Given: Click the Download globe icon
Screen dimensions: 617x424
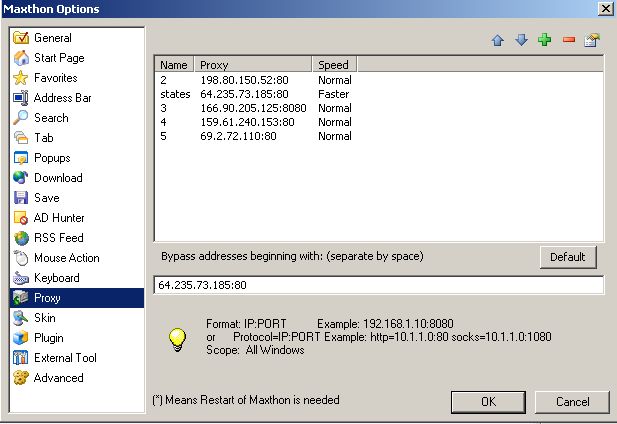Looking at the screenshot, I should 21,178.
